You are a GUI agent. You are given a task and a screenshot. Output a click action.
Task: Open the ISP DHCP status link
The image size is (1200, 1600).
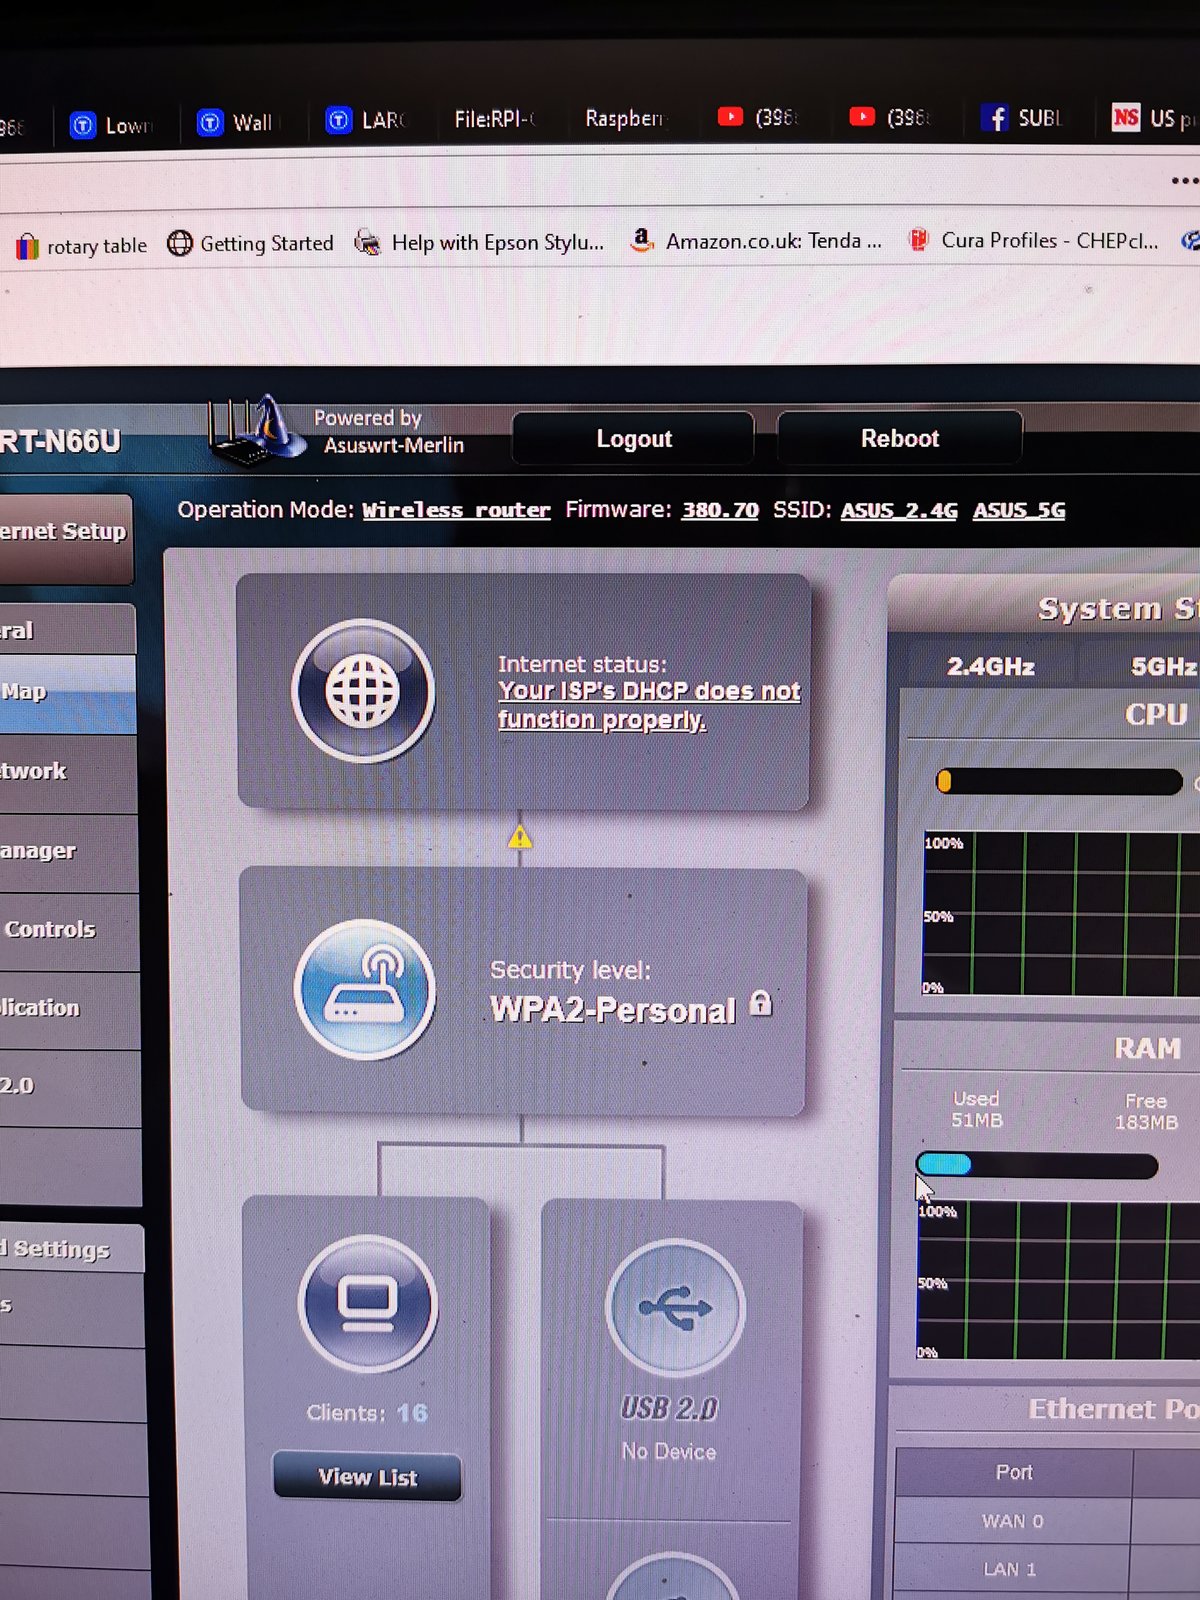click(649, 705)
